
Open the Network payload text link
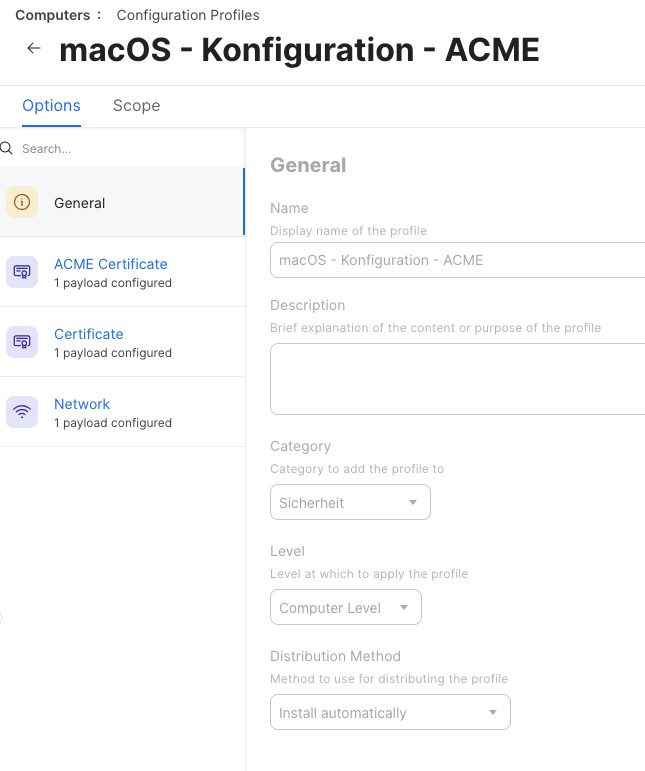click(x=82, y=404)
